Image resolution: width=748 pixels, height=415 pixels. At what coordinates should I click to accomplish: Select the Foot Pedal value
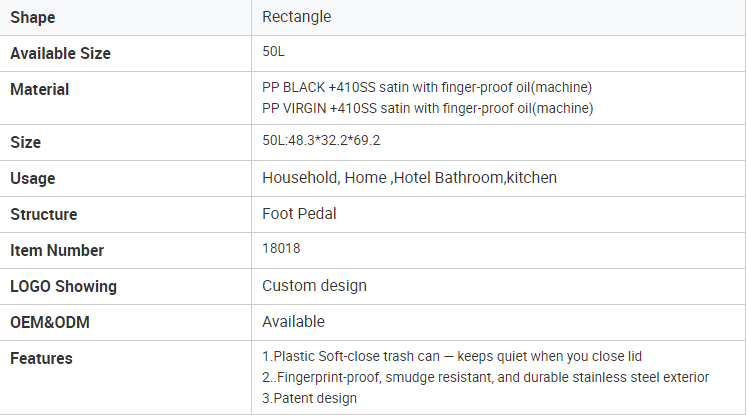pos(299,214)
